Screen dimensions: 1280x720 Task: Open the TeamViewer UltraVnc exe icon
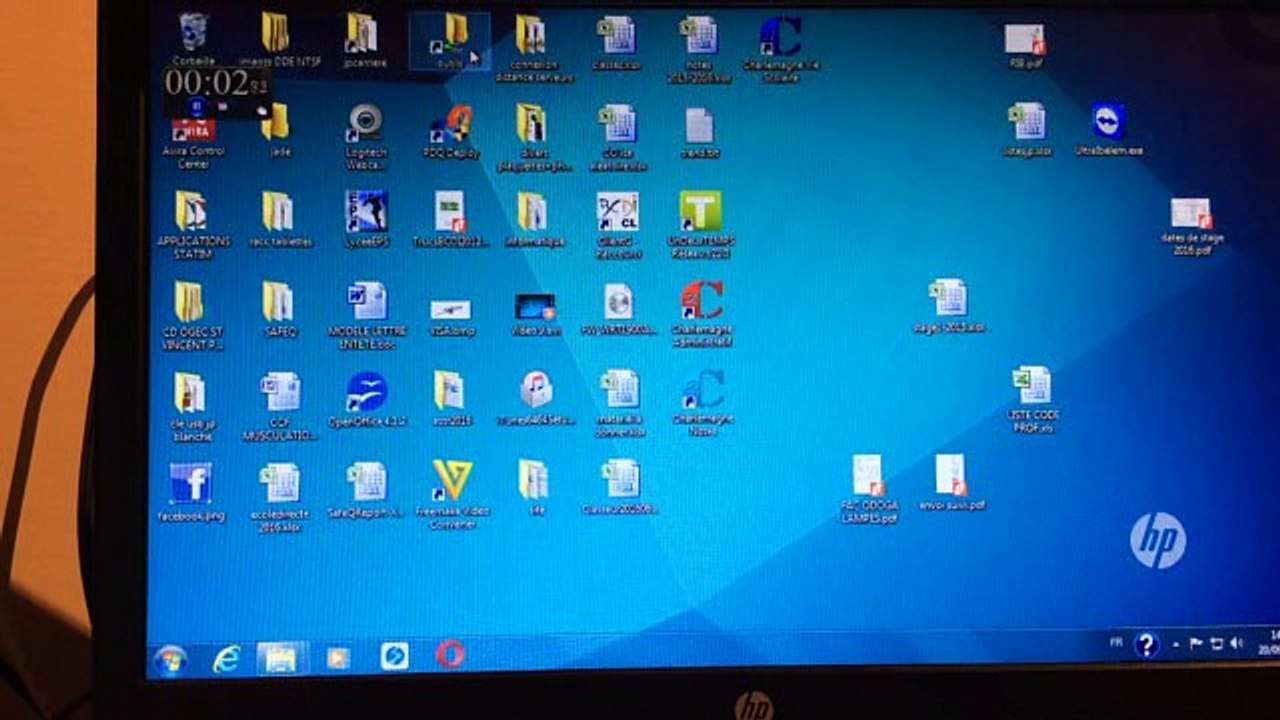1108,130
